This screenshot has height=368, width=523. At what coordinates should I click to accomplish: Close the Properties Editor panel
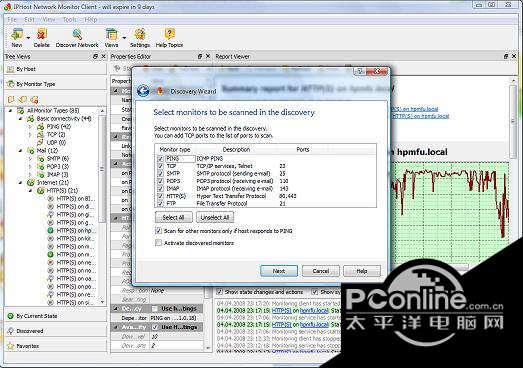pos(208,56)
